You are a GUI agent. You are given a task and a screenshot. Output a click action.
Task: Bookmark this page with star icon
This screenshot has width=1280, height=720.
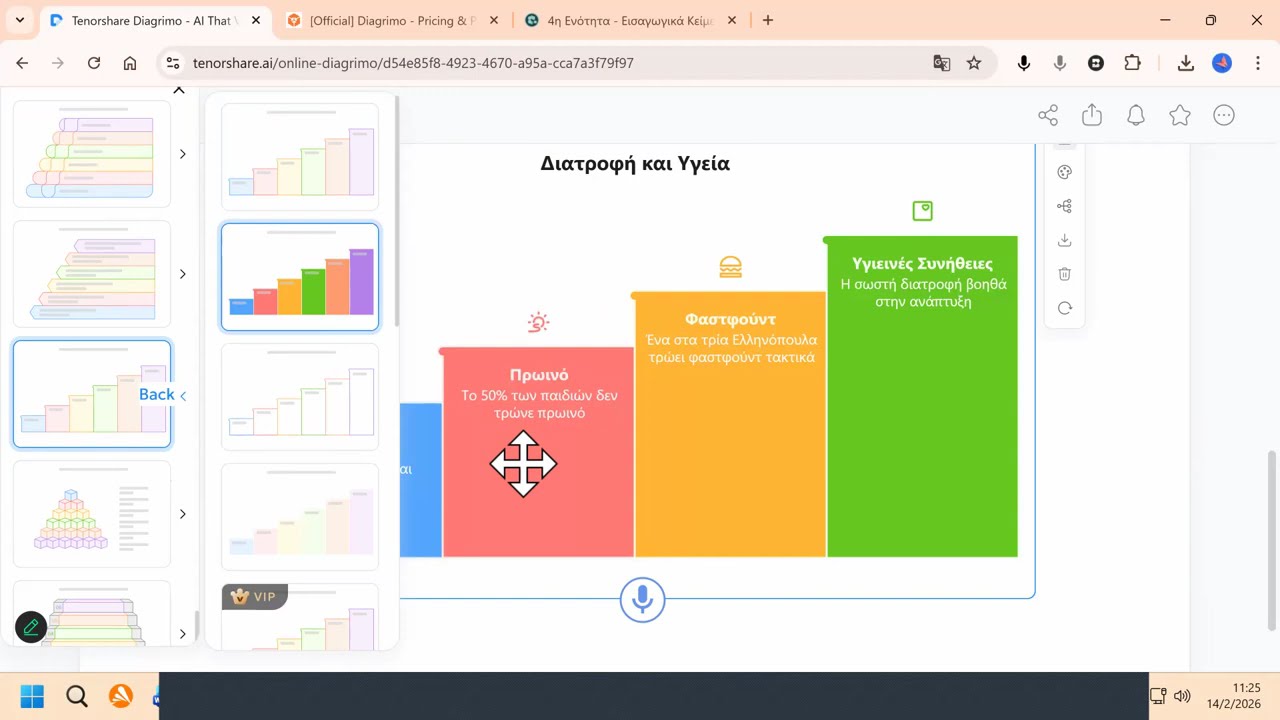(x=974, y=63)
